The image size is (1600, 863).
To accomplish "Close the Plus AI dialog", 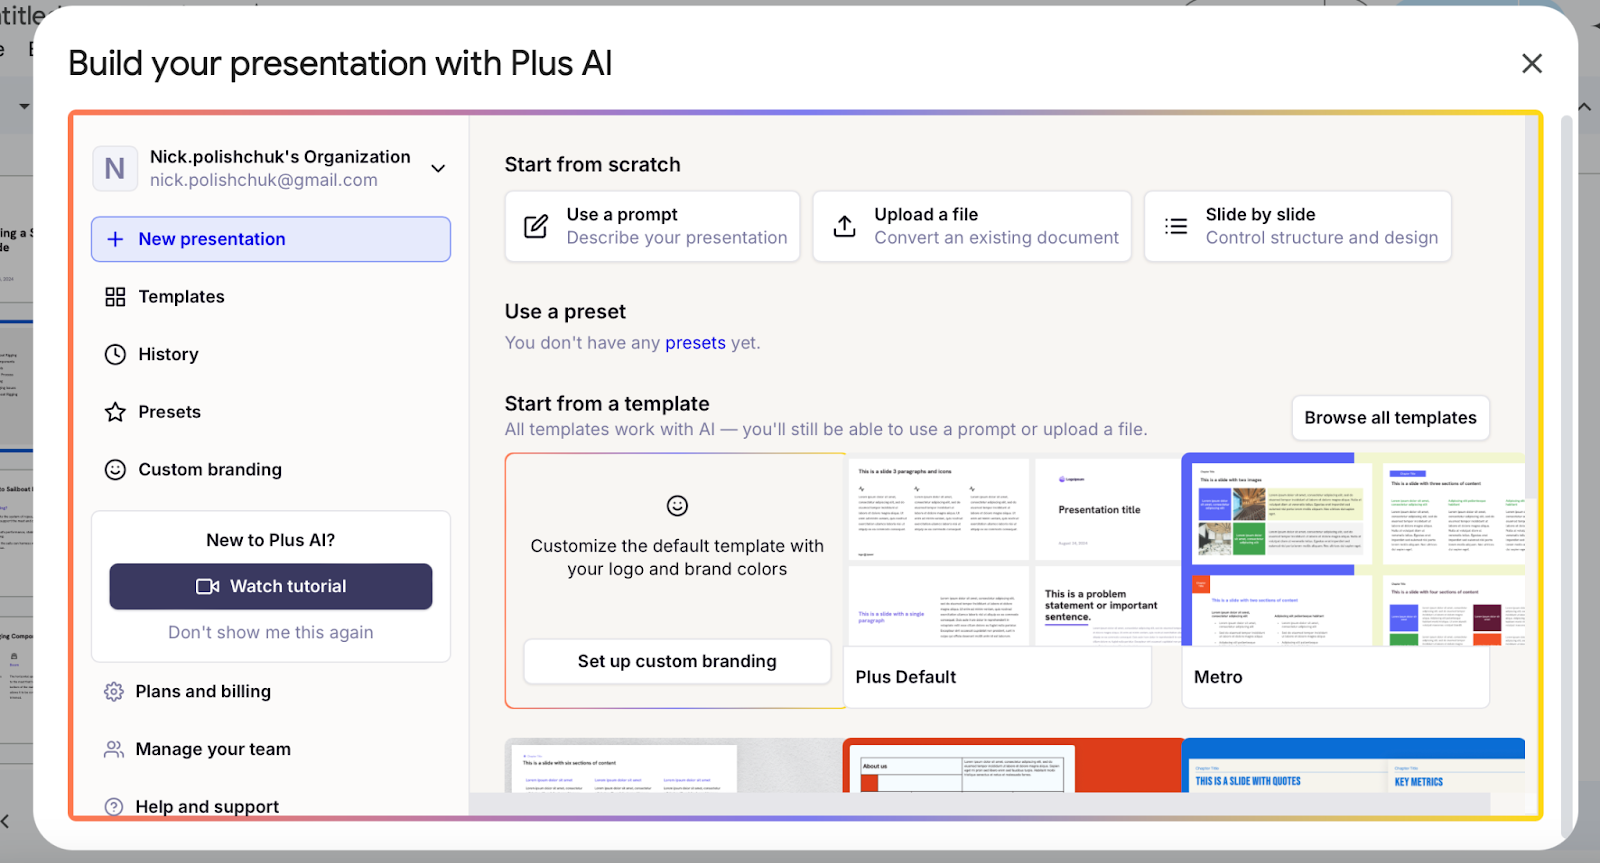I will pyautogui.click(x=1531, y=64).
